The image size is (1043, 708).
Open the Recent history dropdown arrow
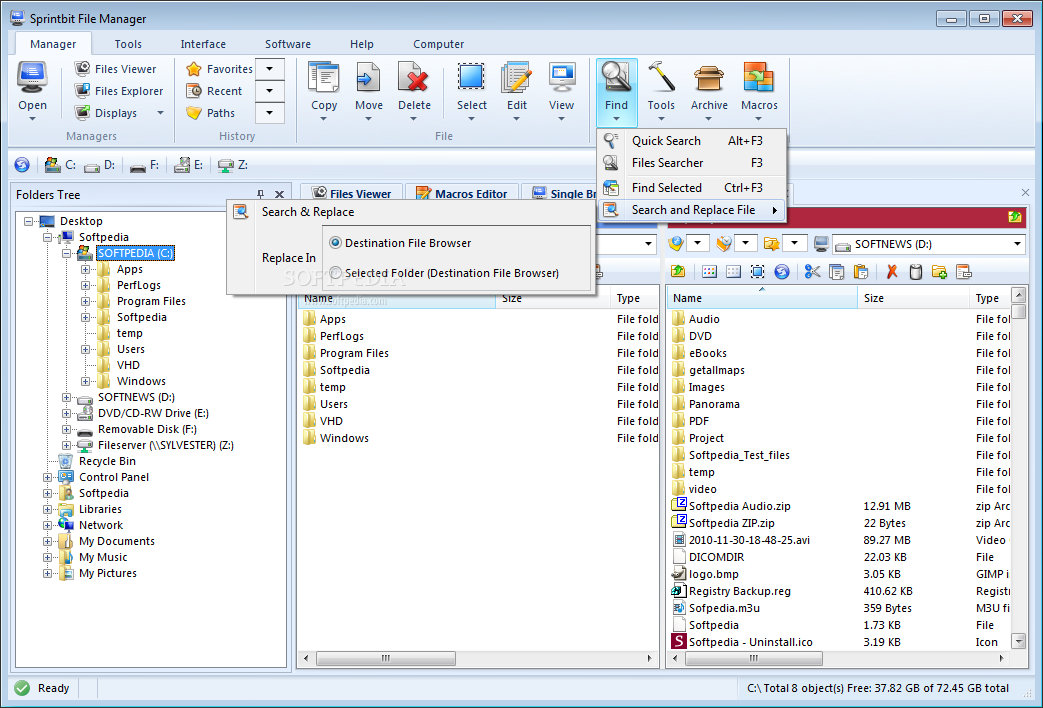pyautogui.click(x=269, y=90)
